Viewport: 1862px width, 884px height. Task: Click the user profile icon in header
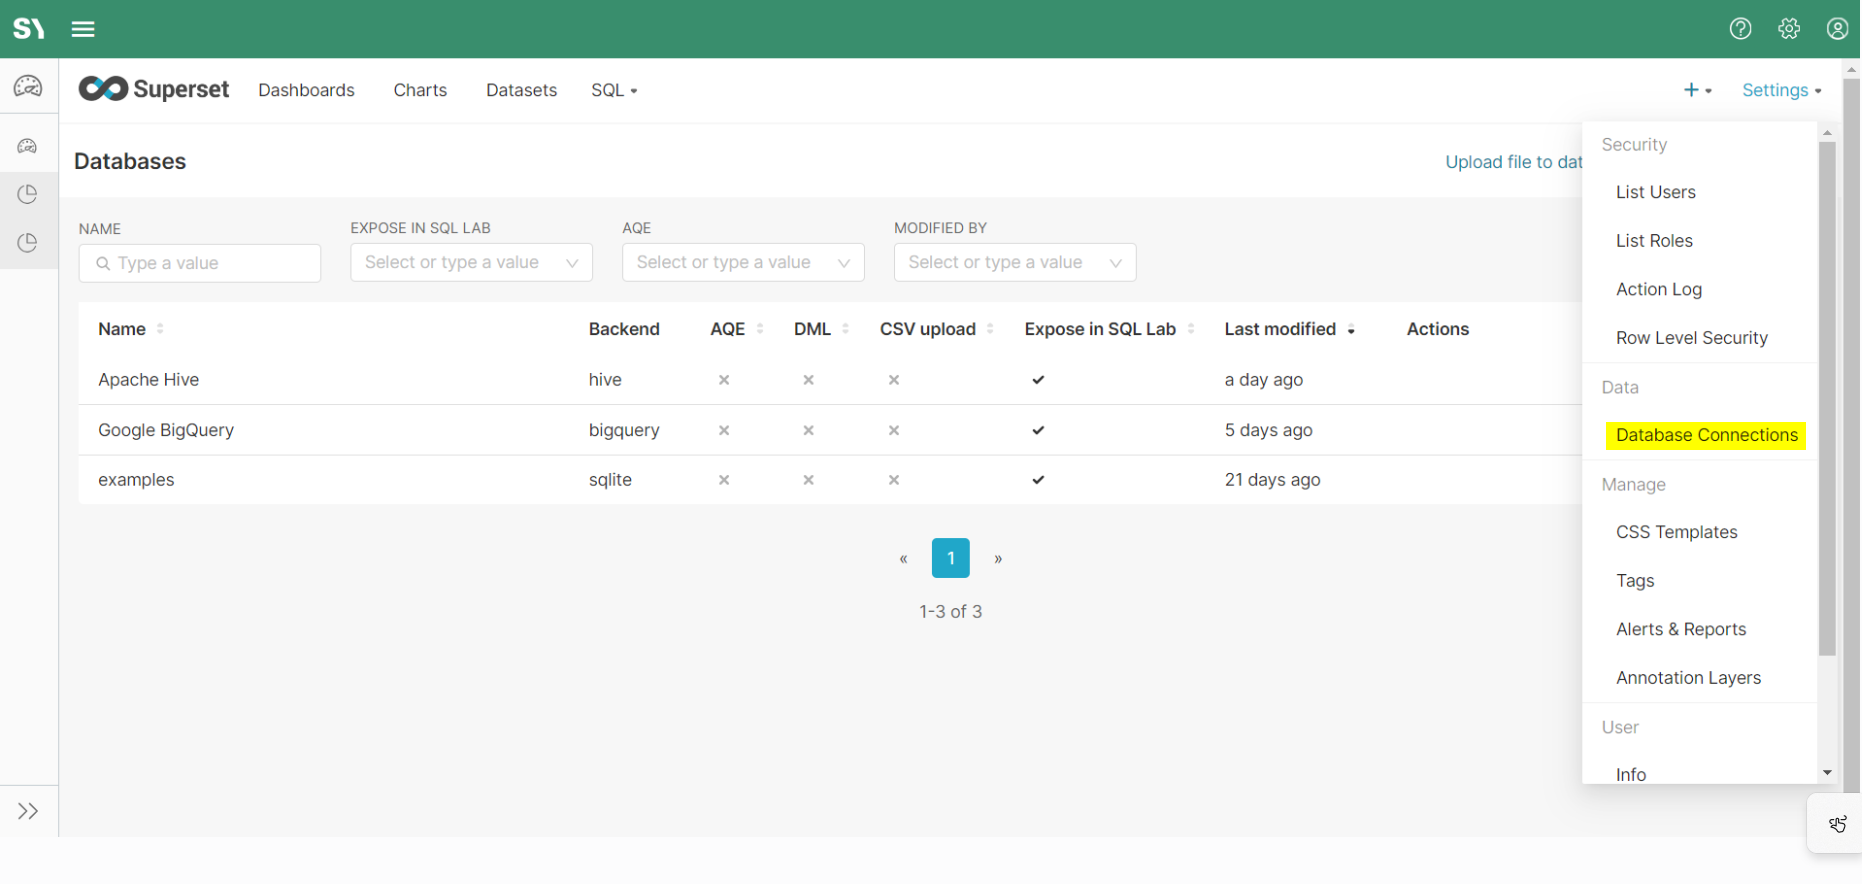tap(1837, 29)
